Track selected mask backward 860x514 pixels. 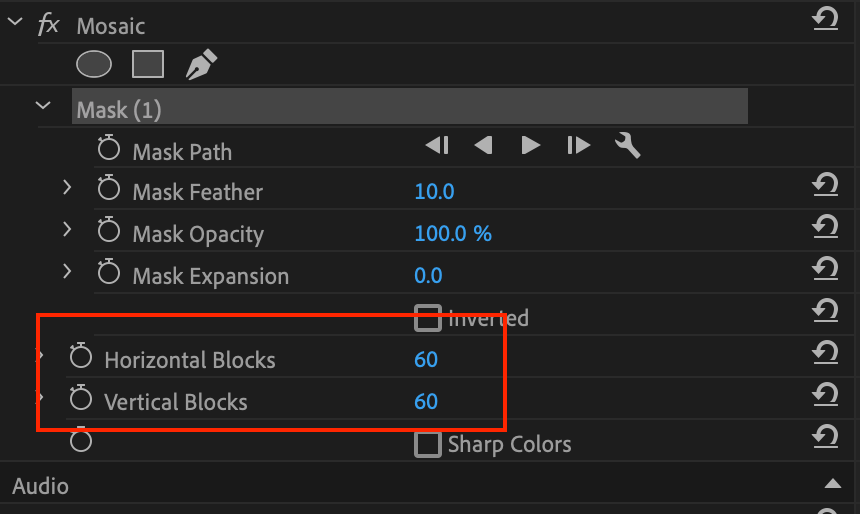(x=484, y=146)
